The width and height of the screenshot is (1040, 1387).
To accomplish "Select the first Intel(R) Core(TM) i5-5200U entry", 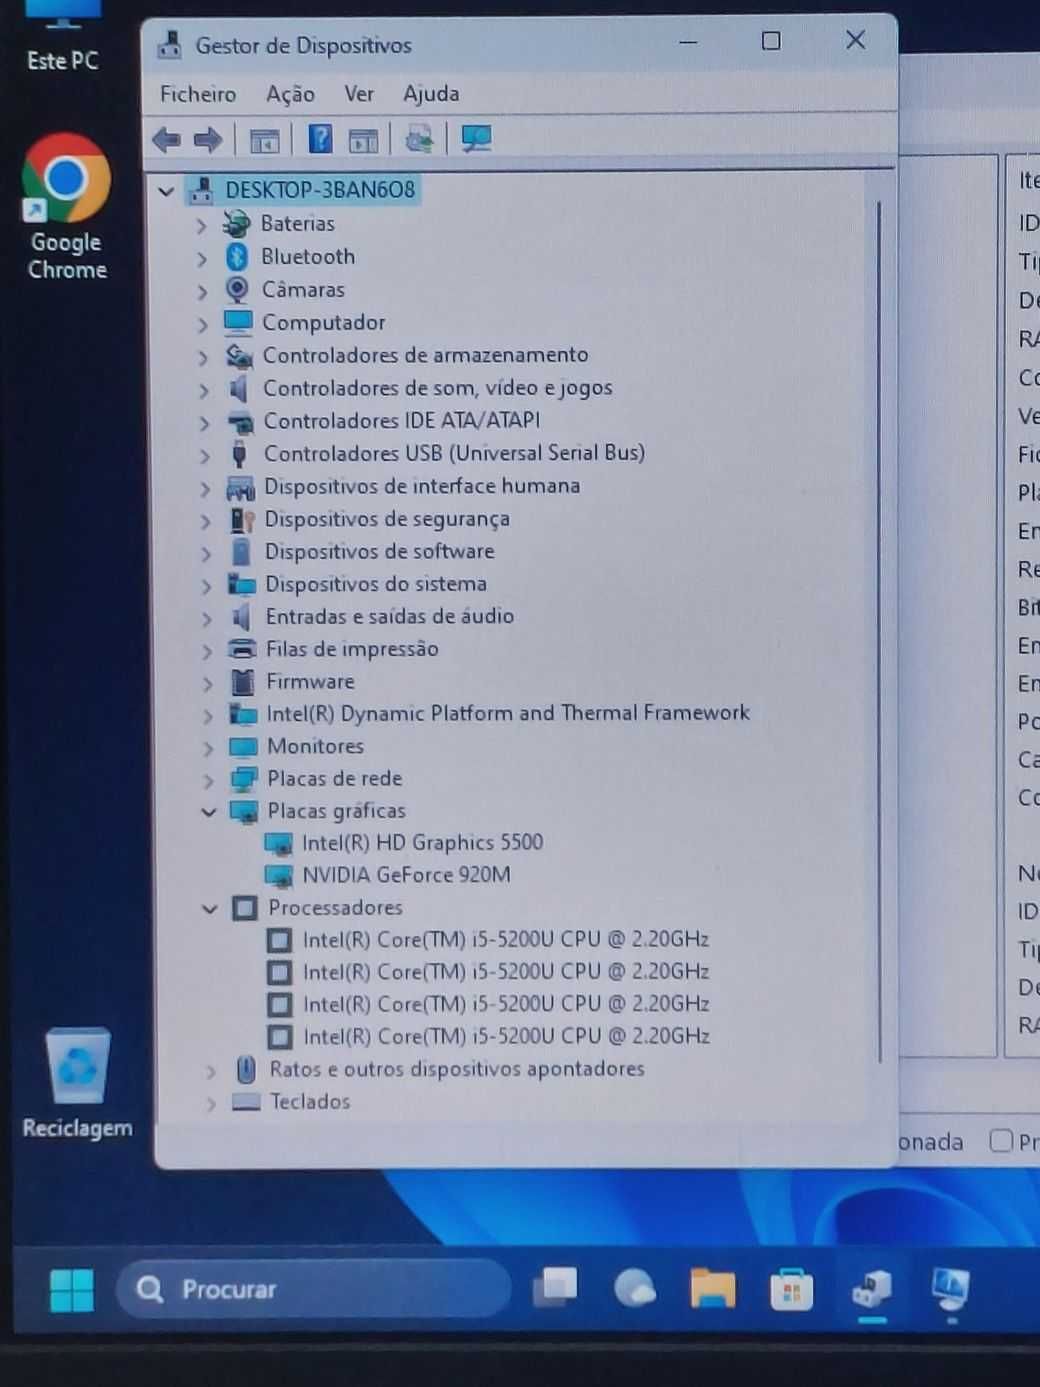I will coord(505,940).
